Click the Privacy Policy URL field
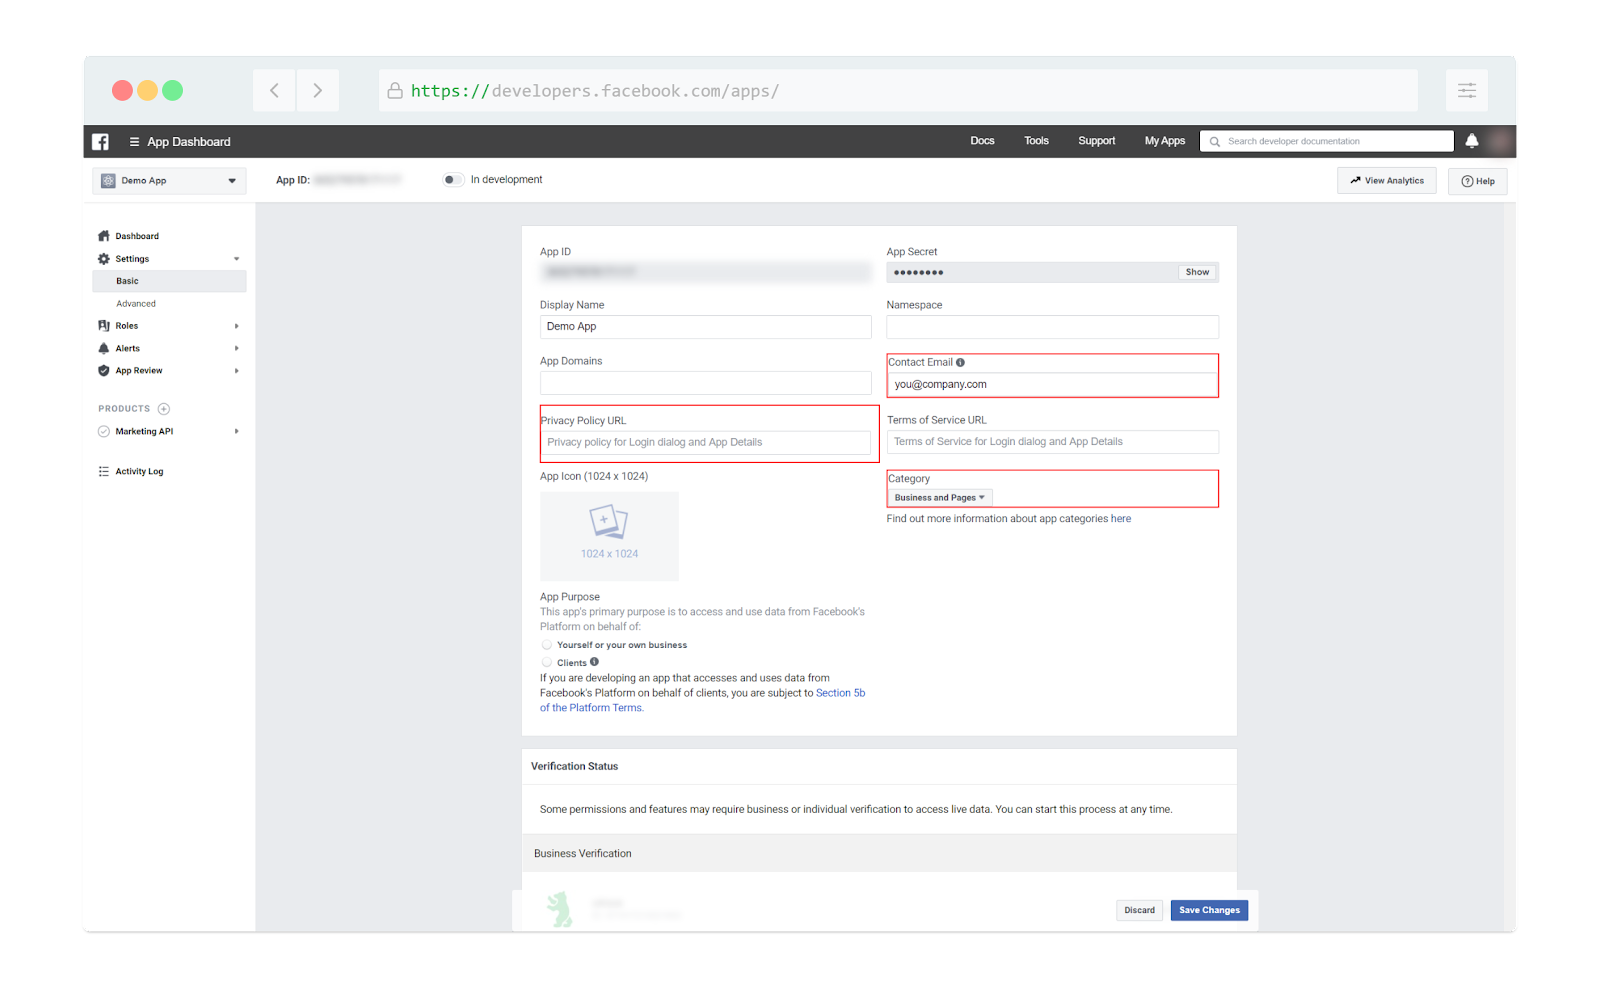 click(705, 442)
